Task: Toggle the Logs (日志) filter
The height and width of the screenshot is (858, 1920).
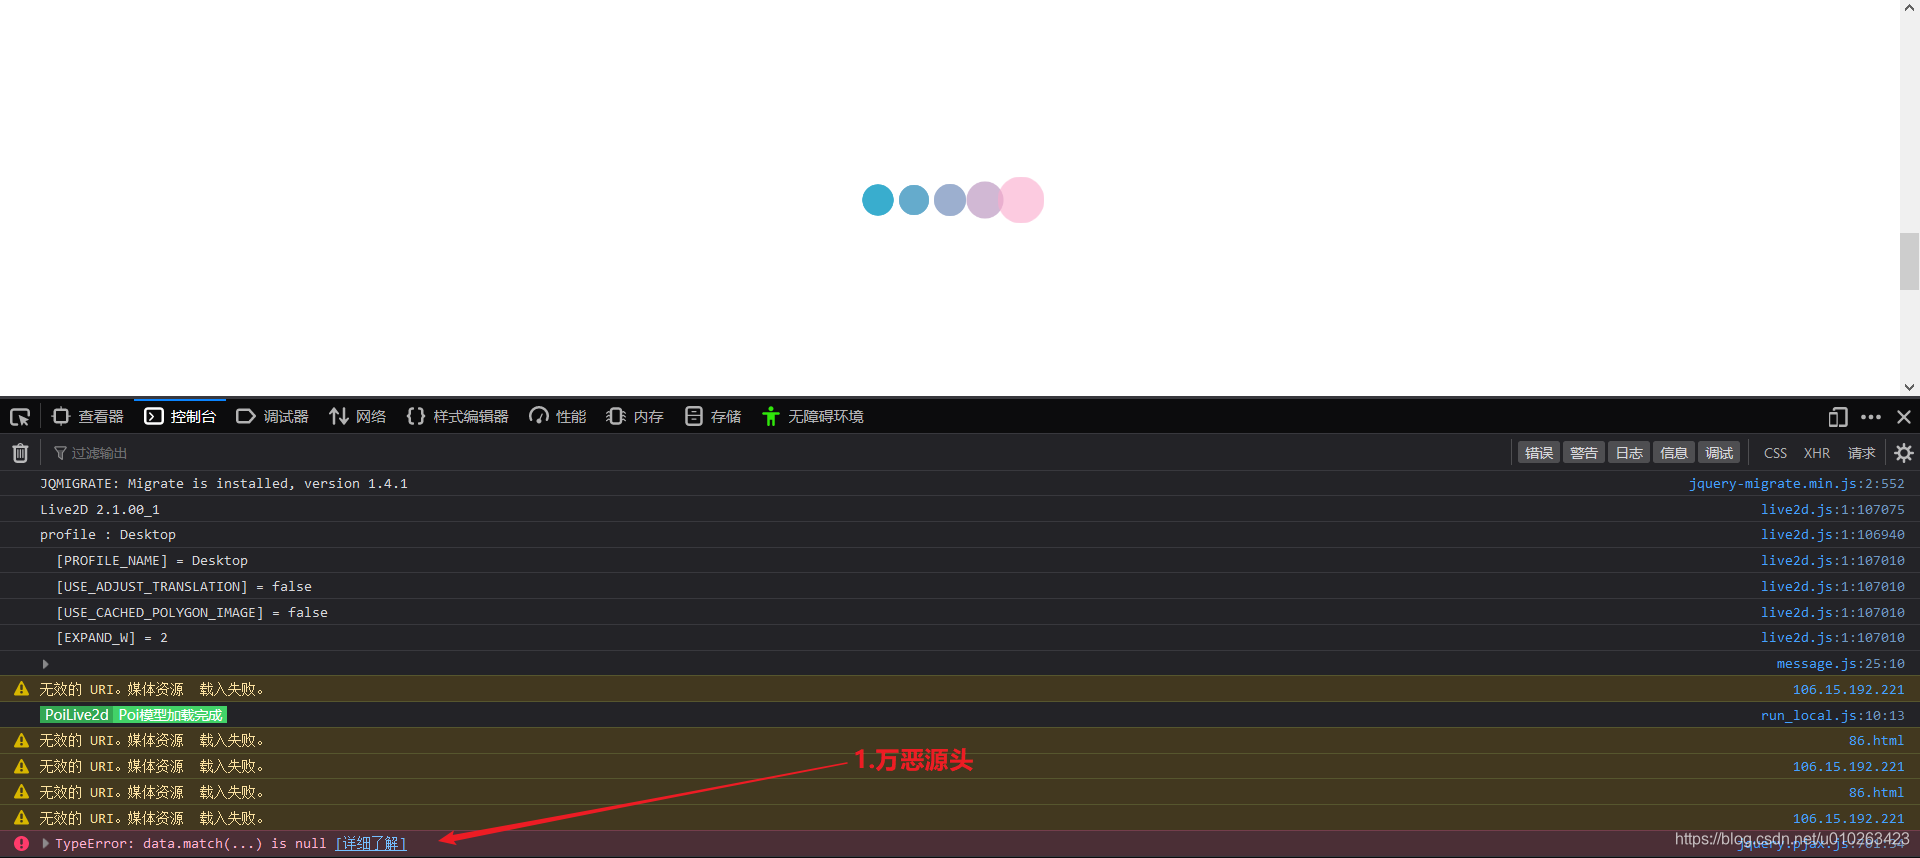Action: 1629,453
